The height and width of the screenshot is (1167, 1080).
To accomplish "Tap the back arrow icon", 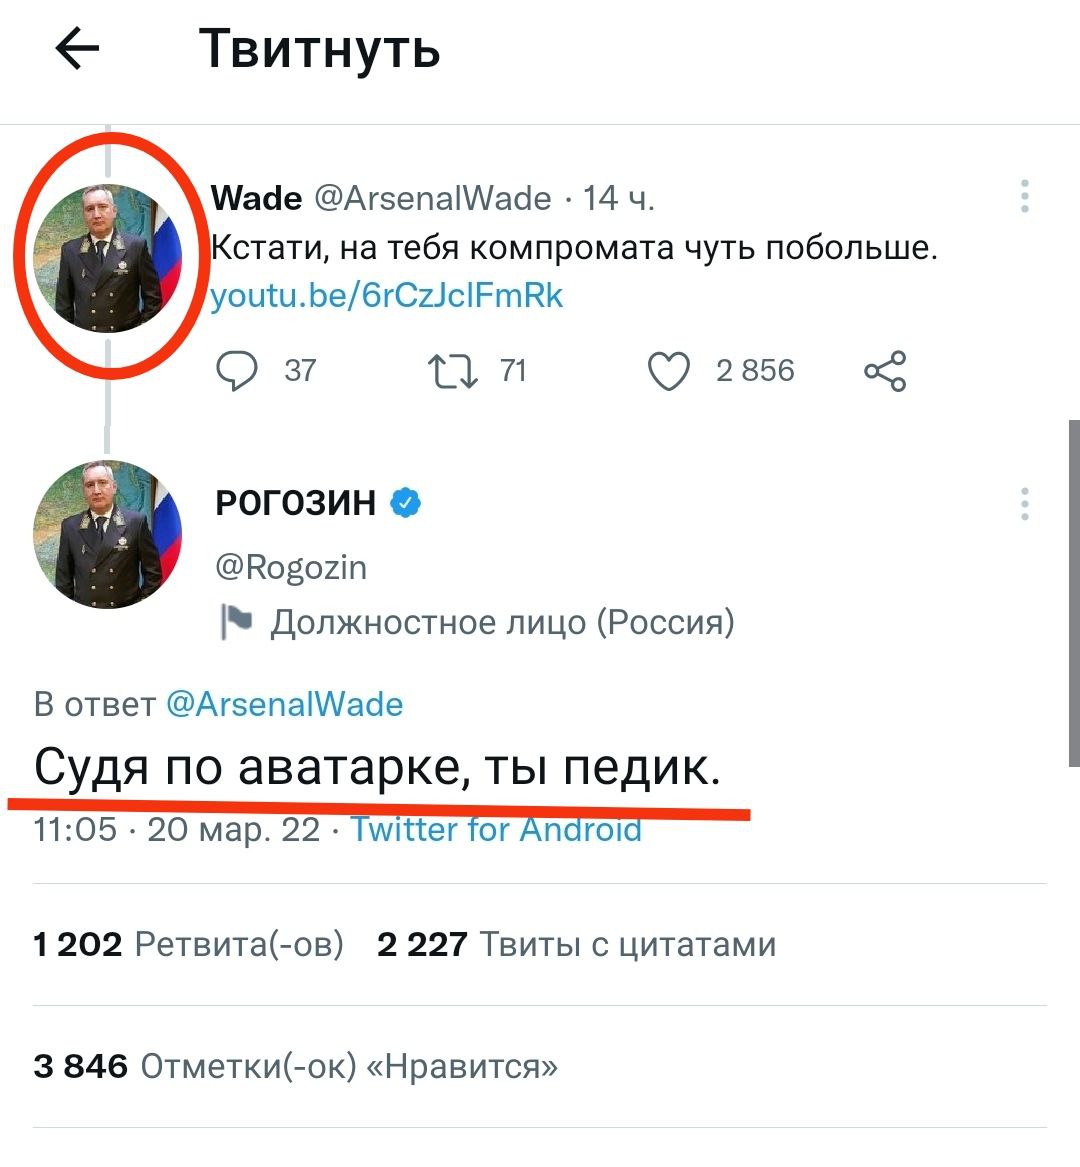I will (x=77, y=48).
